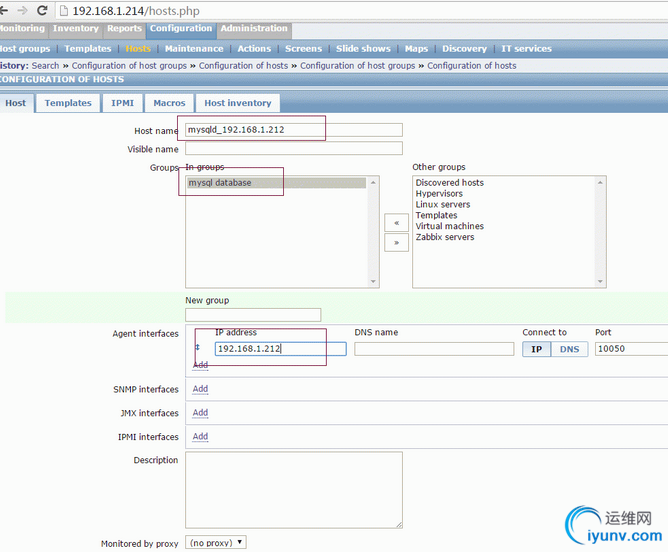Select Templates in Other groups list
Screen dimensions: 668x552
point(436,216)
